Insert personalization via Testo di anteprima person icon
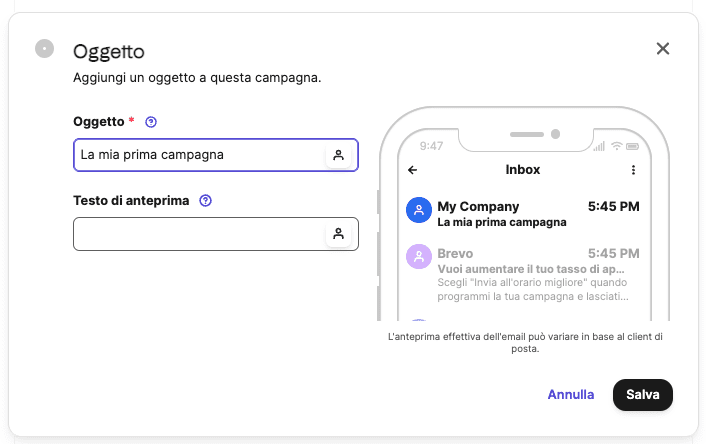Image resolution: width=706 pixels, height=444 pixels. point(338,234)
